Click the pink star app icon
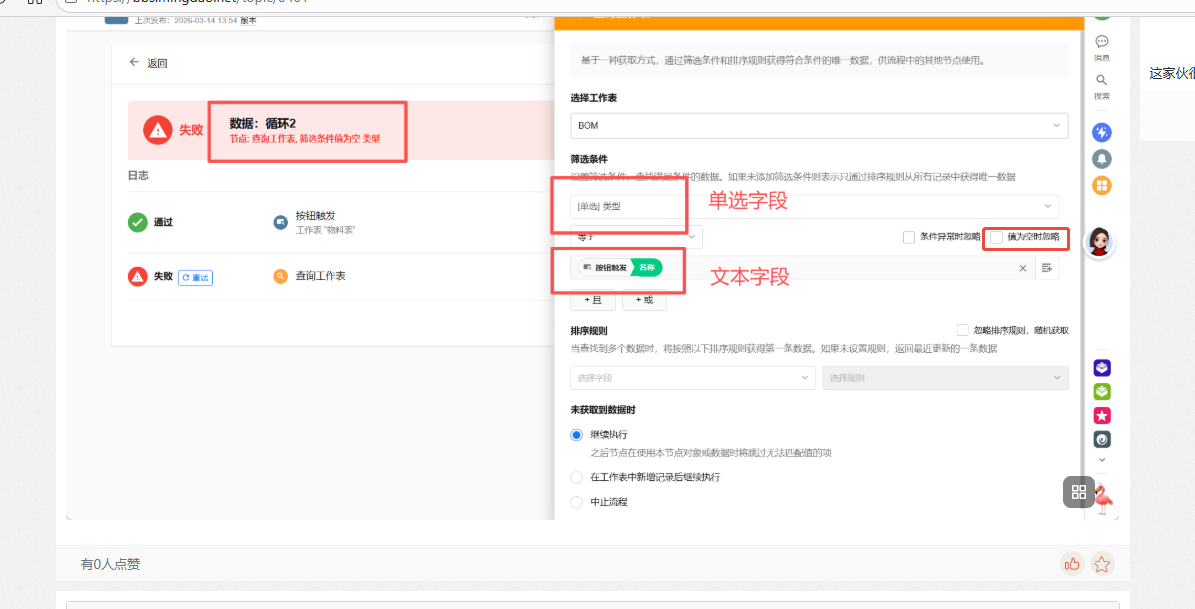The image size is (1195, 609). [x=1101, y=415]
